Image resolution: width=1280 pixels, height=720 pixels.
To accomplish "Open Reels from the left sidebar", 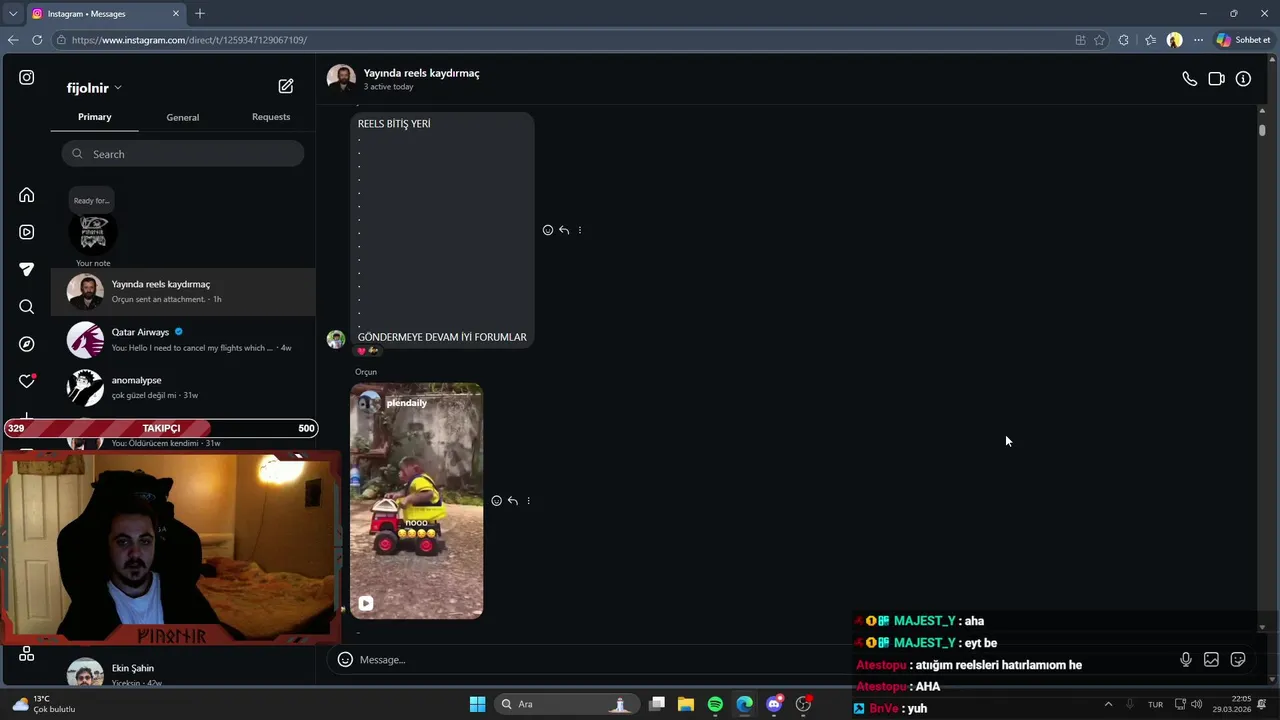I will point(27,232).
